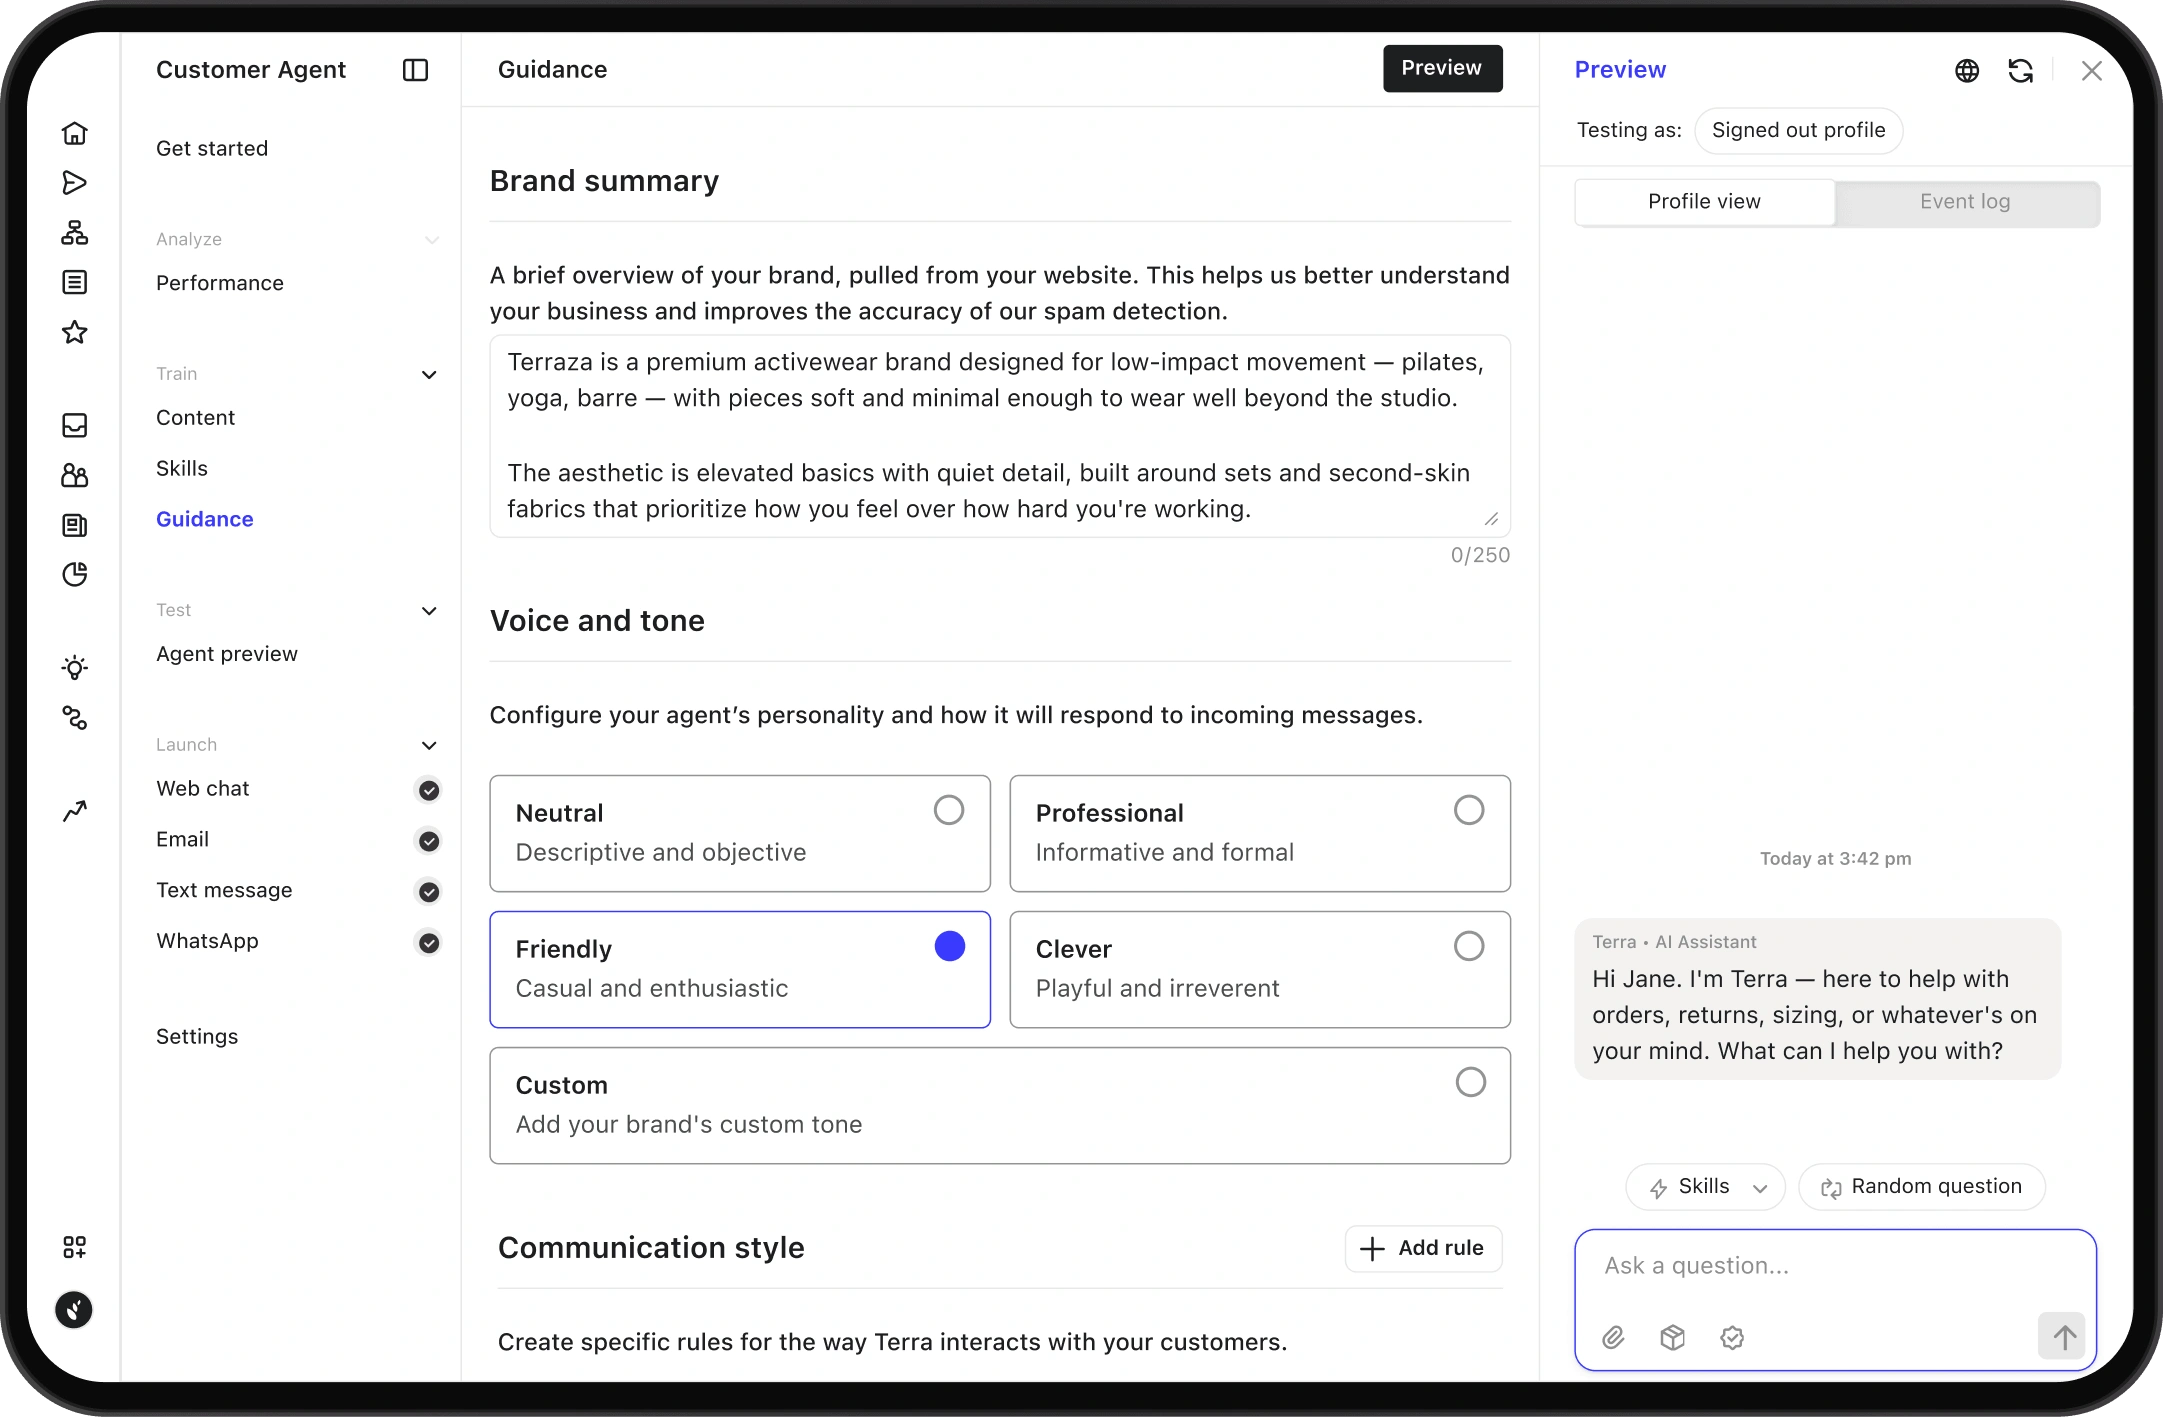Refresh the preview conversation

(2020, 71)
